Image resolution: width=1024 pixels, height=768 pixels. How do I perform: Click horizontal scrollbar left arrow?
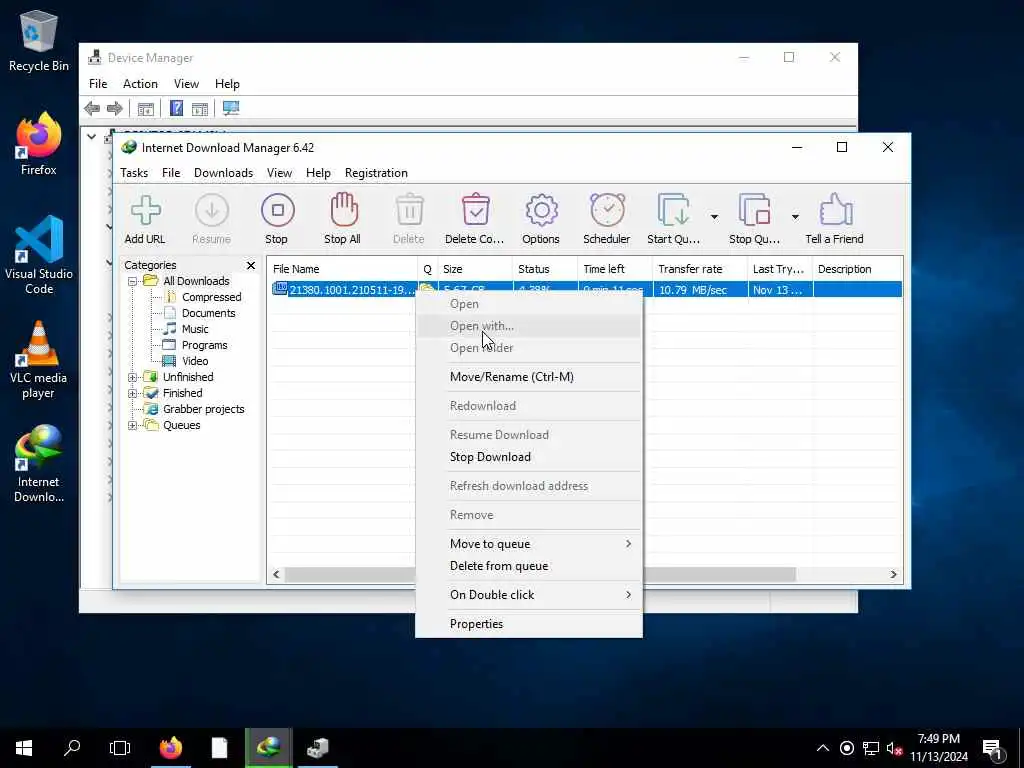pos(276,575)
